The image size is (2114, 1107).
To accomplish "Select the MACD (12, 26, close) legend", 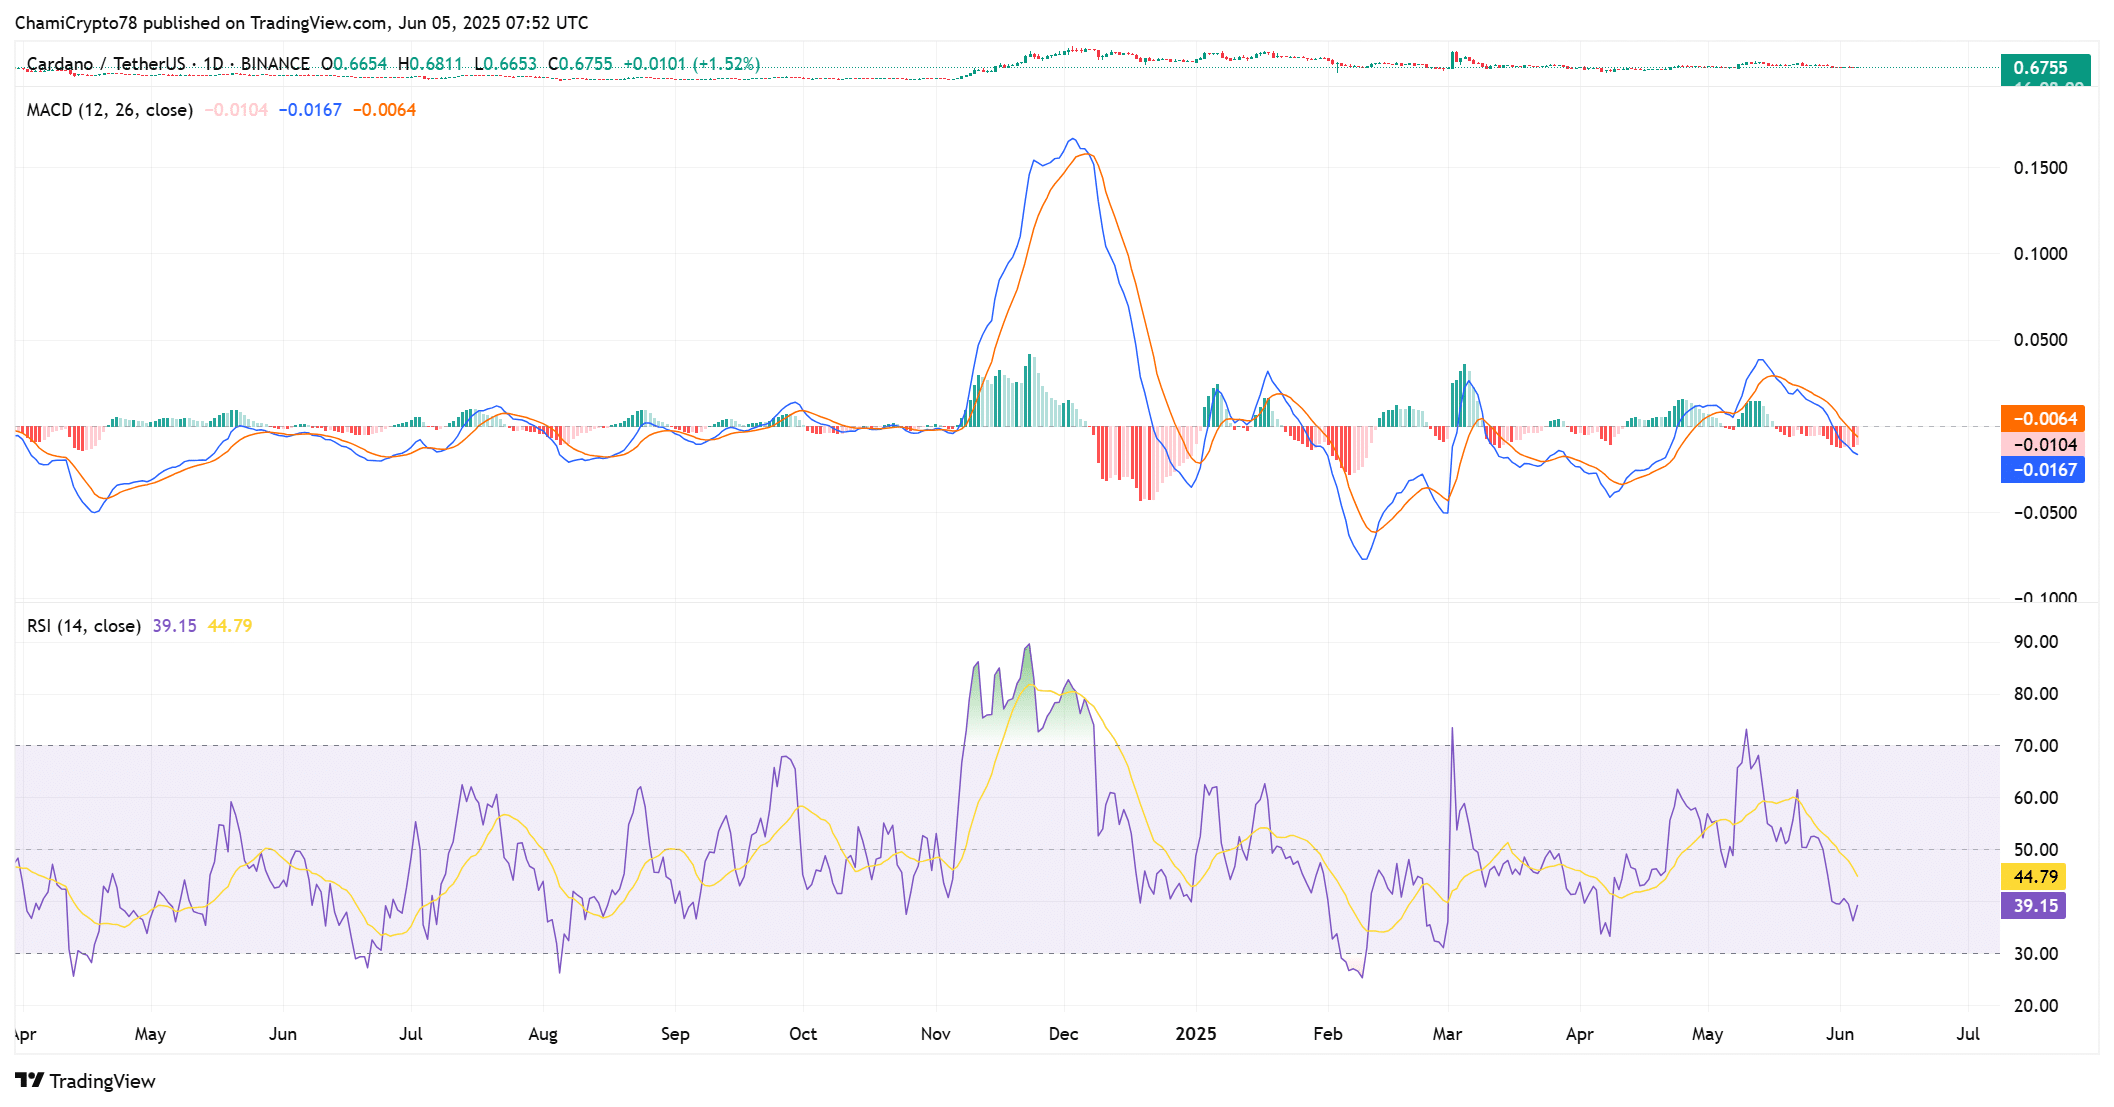I will [x=109, y=110].
